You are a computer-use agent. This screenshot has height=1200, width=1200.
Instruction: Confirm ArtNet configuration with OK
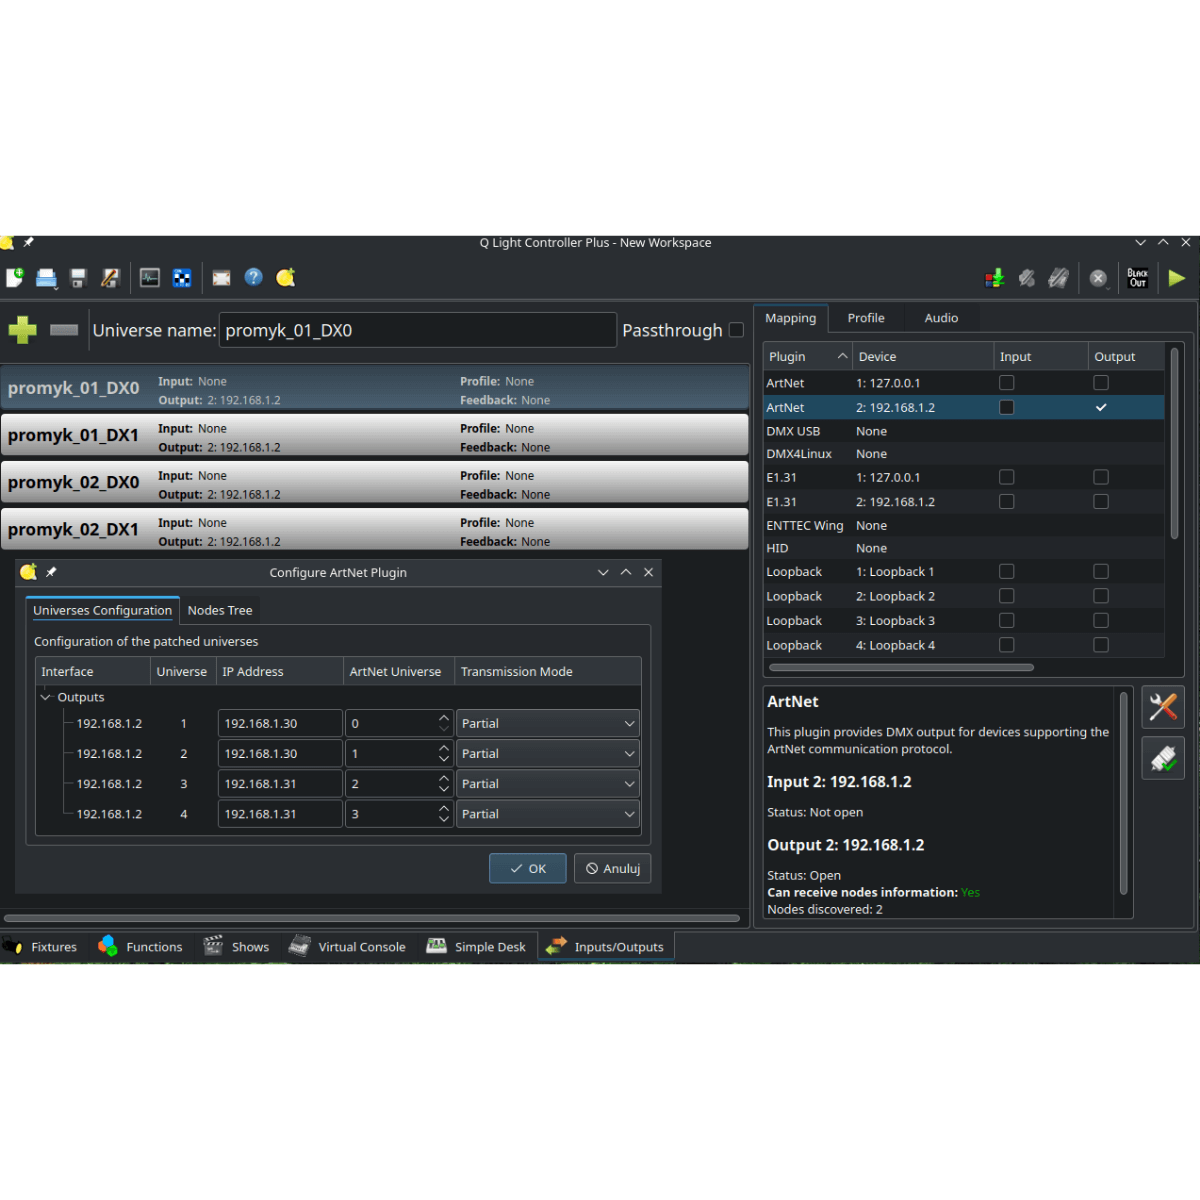click(527, 868)
